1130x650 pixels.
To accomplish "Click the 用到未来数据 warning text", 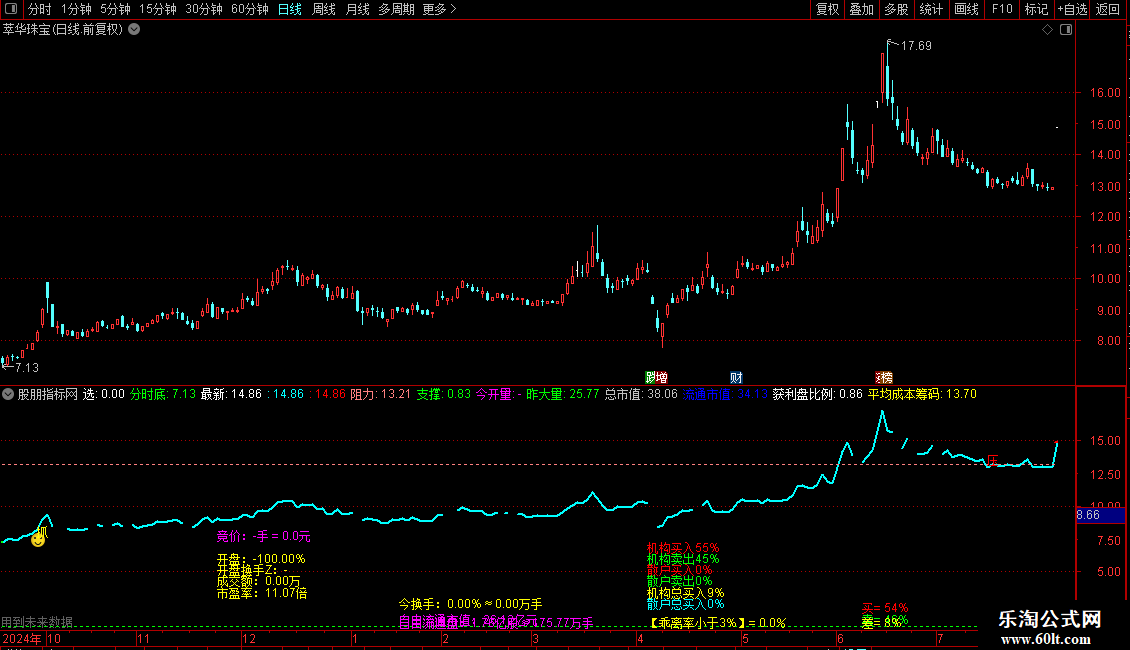I will coord(37,622).
